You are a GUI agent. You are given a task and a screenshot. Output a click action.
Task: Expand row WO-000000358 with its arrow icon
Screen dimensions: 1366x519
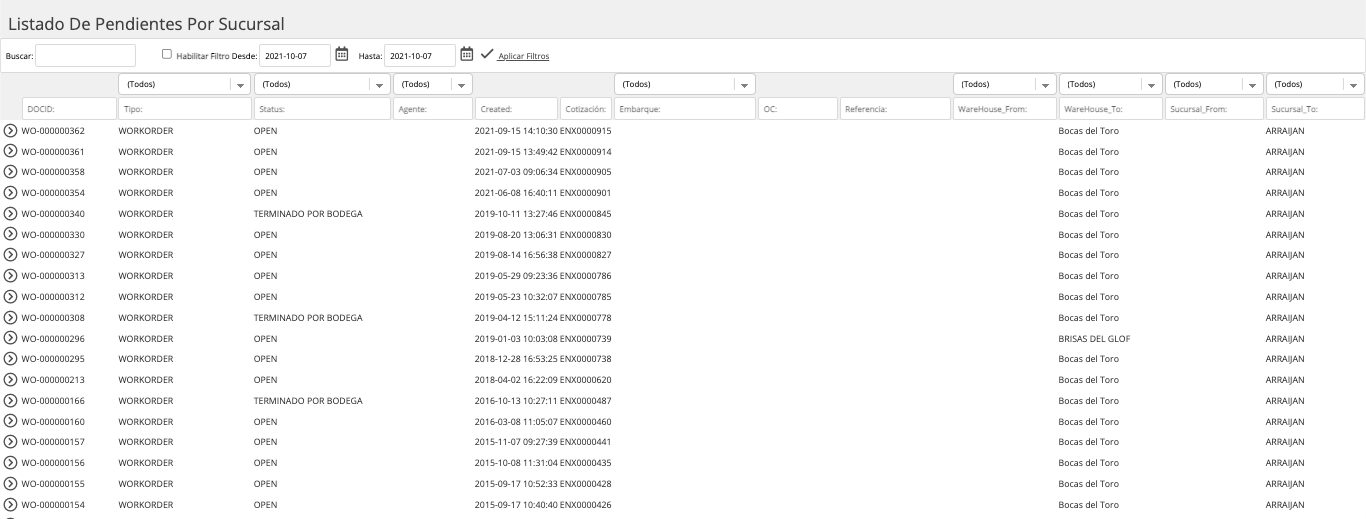(10, 172)
